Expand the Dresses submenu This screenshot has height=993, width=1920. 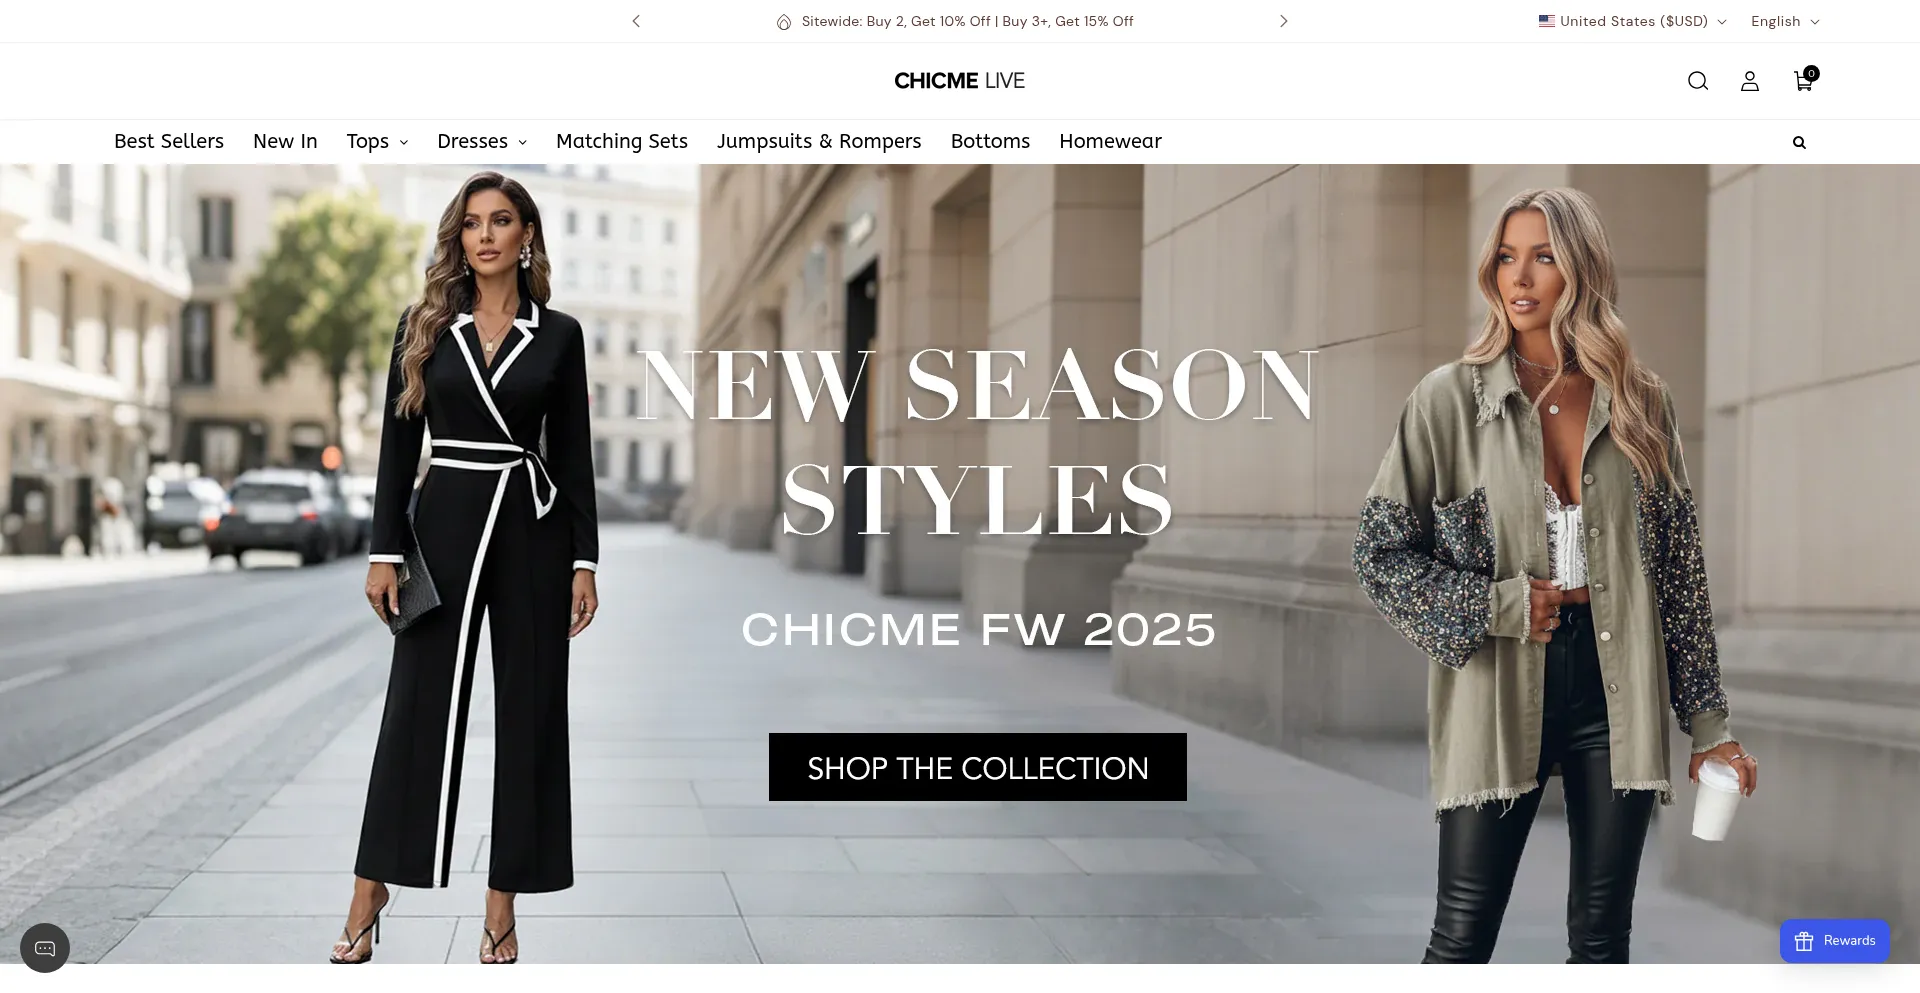[482, 142]
